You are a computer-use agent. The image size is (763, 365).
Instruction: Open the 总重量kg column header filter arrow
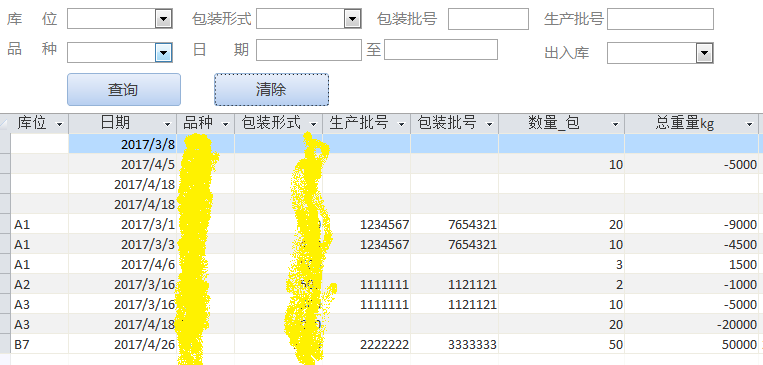click(749, 125)
